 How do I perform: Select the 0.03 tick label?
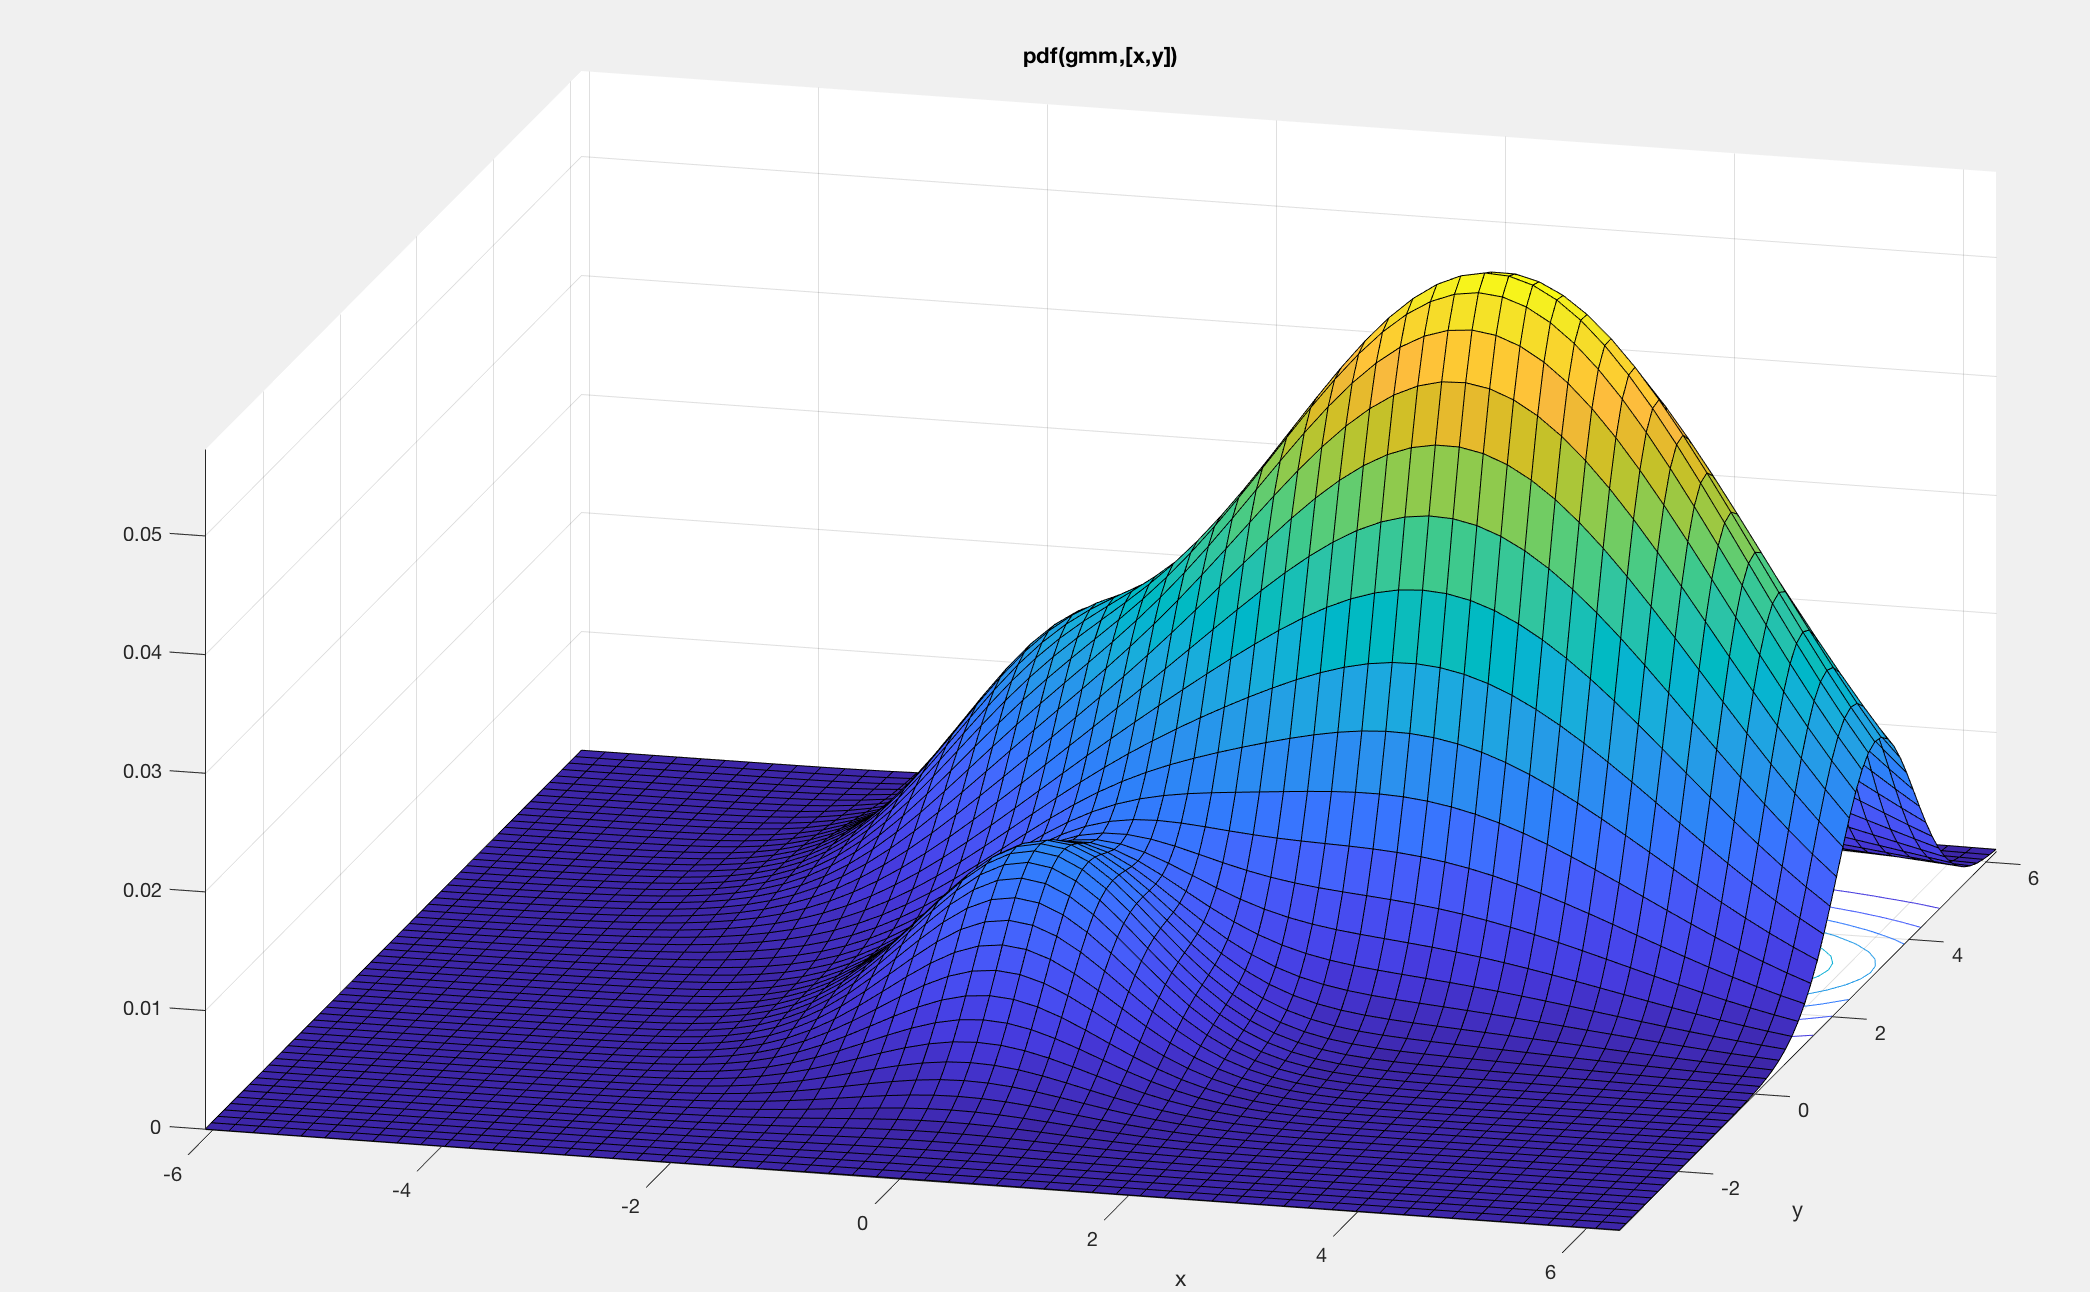pos(142,771)
